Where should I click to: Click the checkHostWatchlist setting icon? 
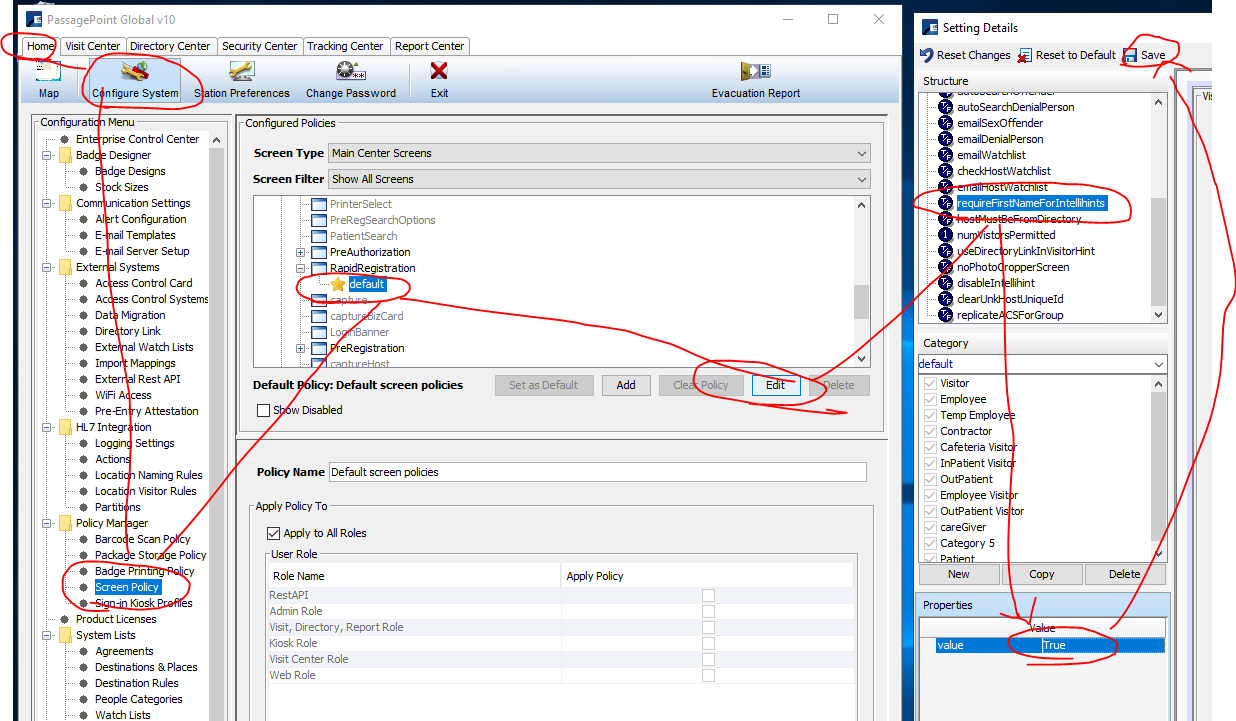tap(946, 171)
